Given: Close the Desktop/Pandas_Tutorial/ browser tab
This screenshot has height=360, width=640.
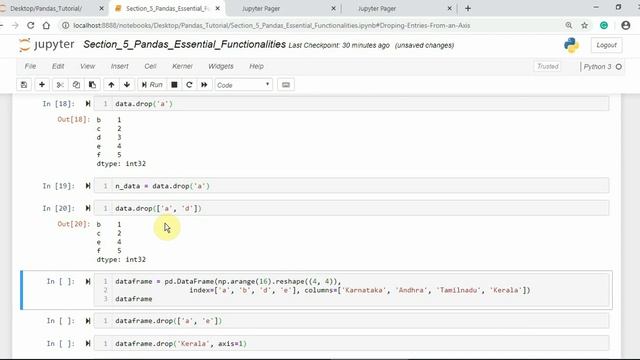Looking at the screenshot, I should (102, 8).
